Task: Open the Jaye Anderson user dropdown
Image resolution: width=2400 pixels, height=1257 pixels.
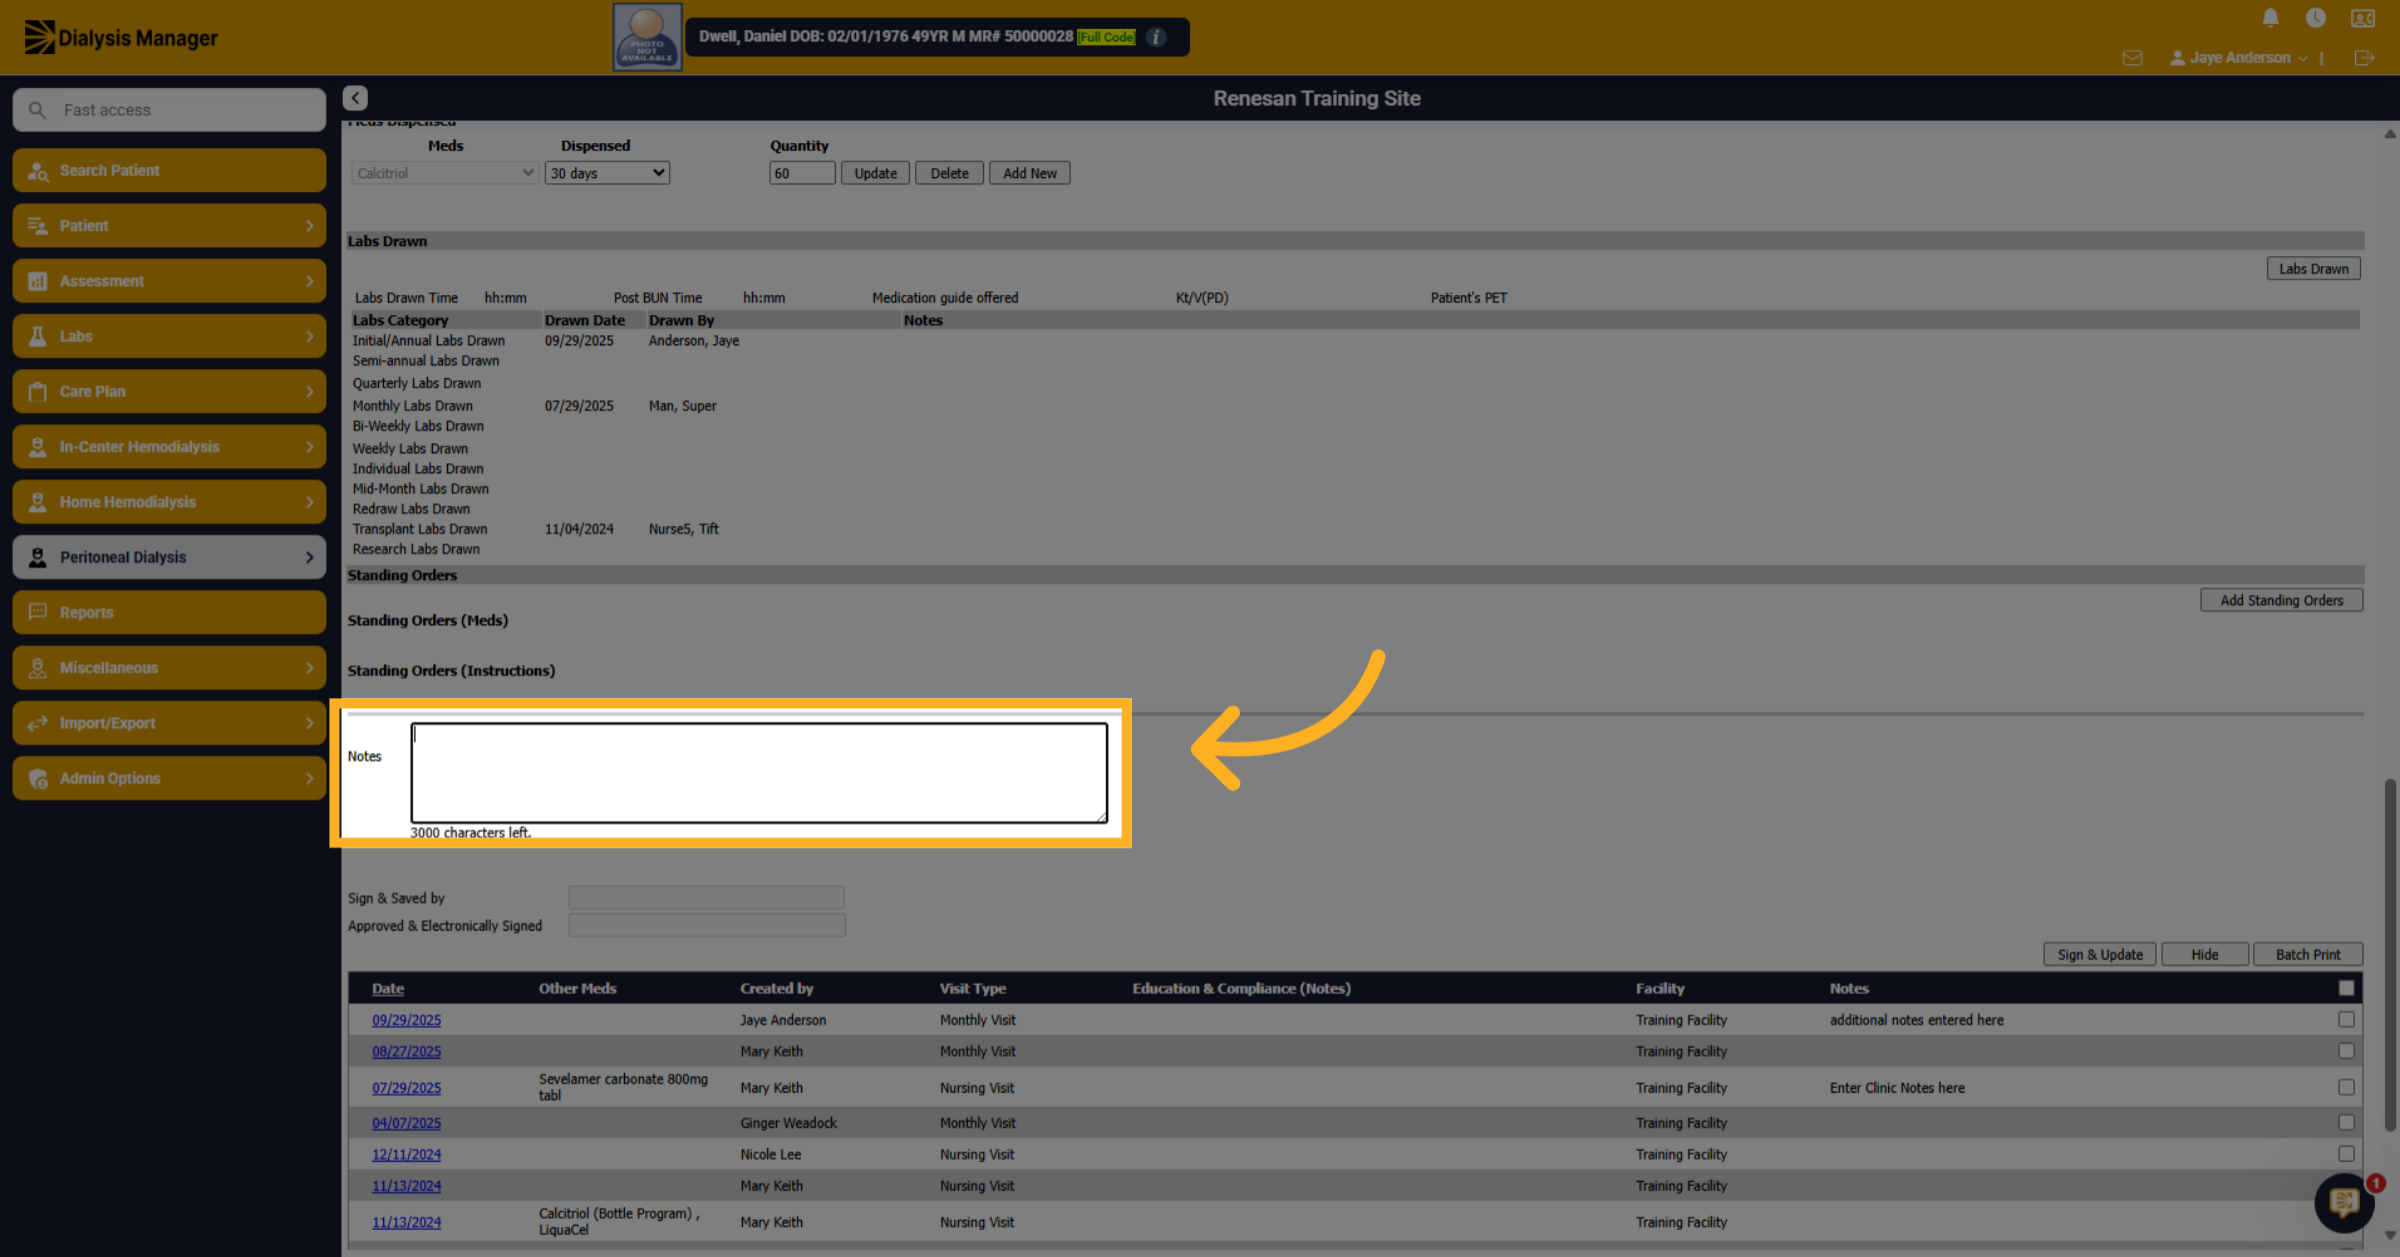Action: [2238, 58]
